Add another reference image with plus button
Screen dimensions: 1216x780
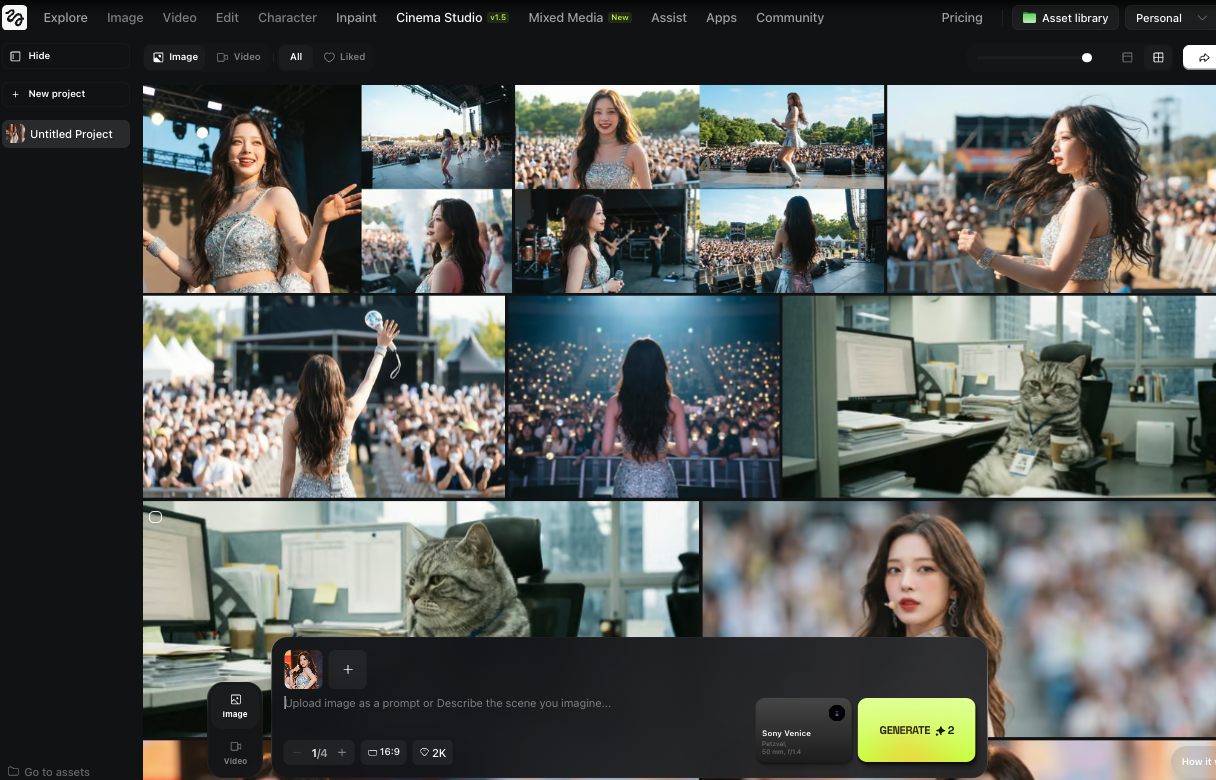click(348, 670)
